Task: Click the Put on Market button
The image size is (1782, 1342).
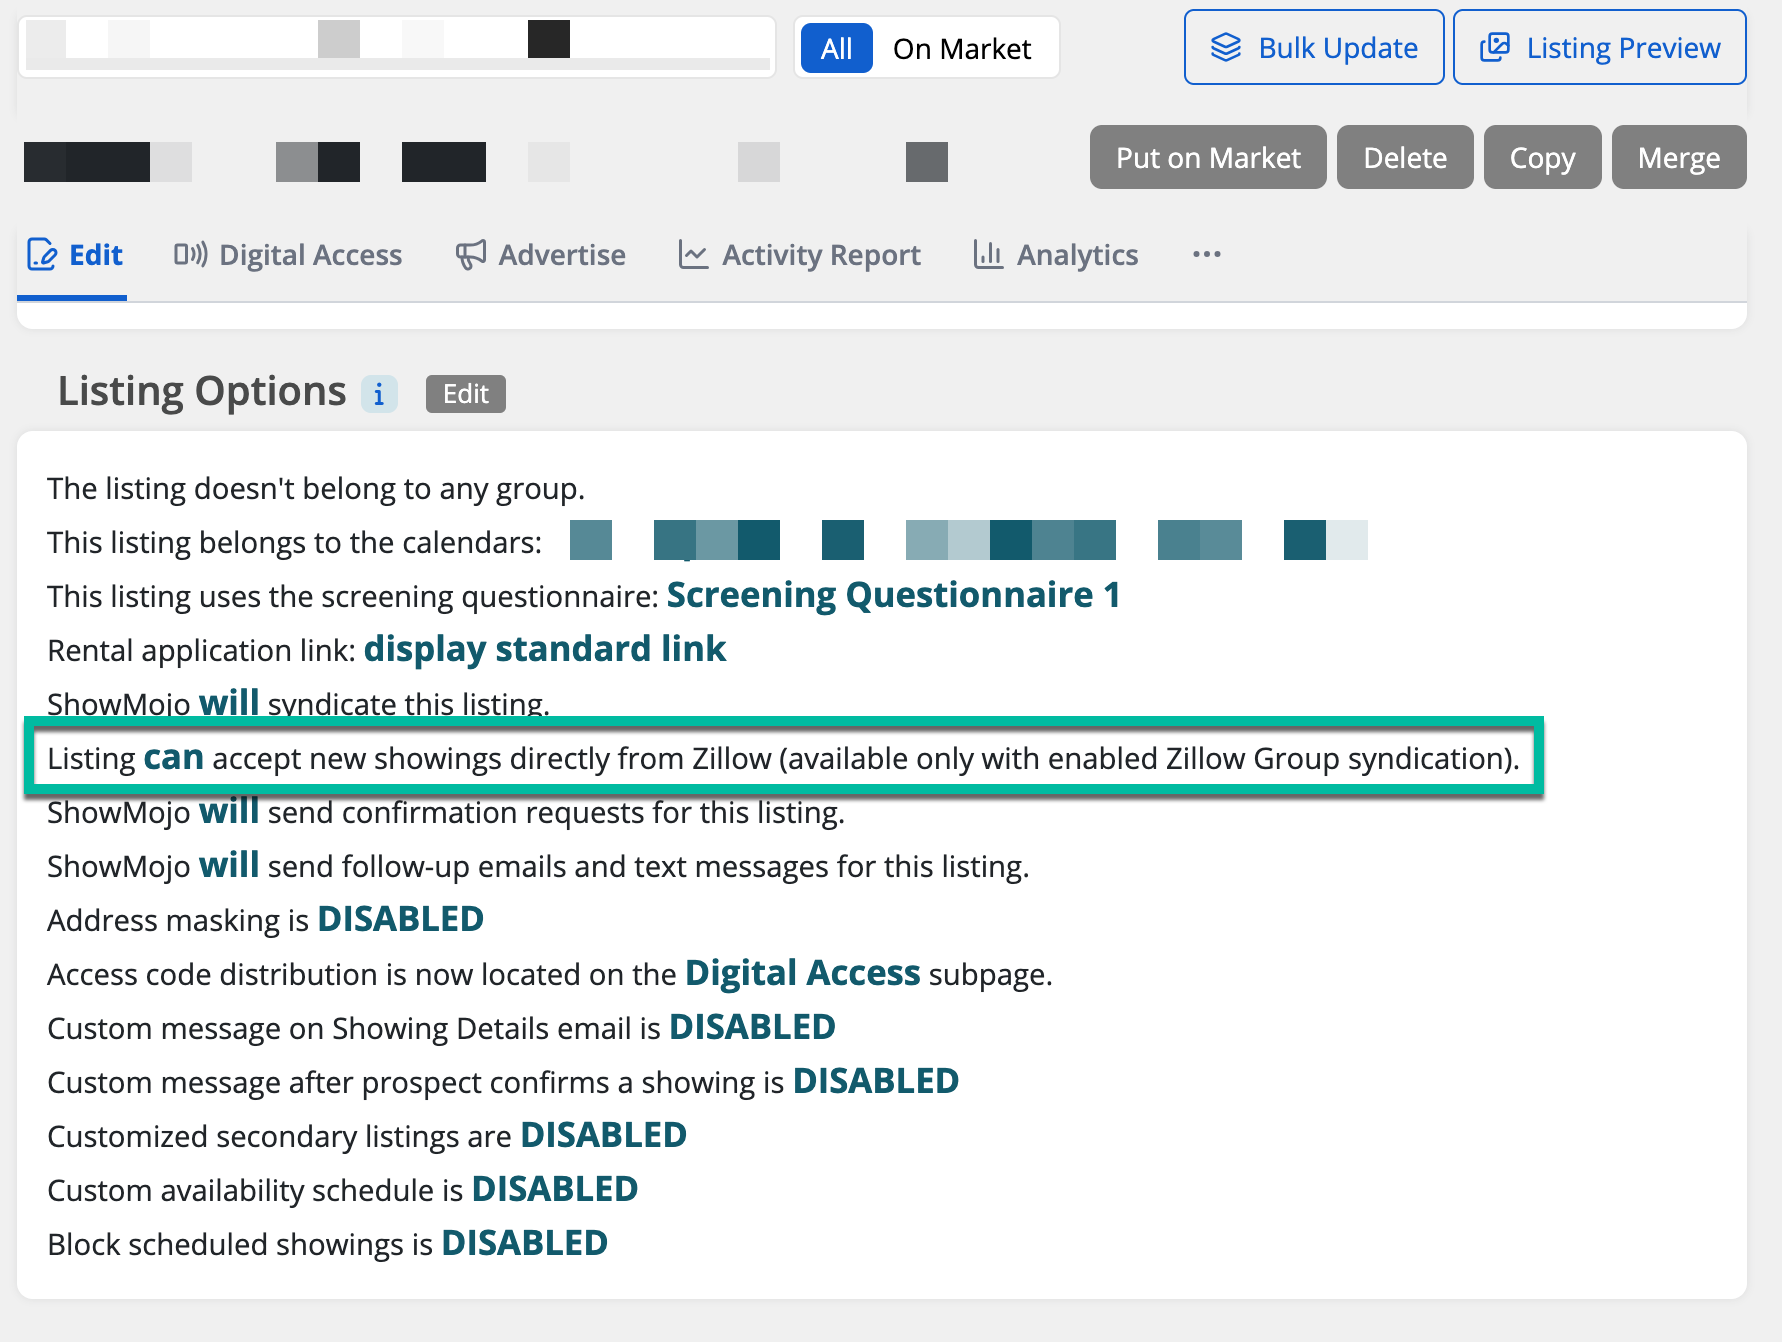Action: click(x=1208, y=157)
